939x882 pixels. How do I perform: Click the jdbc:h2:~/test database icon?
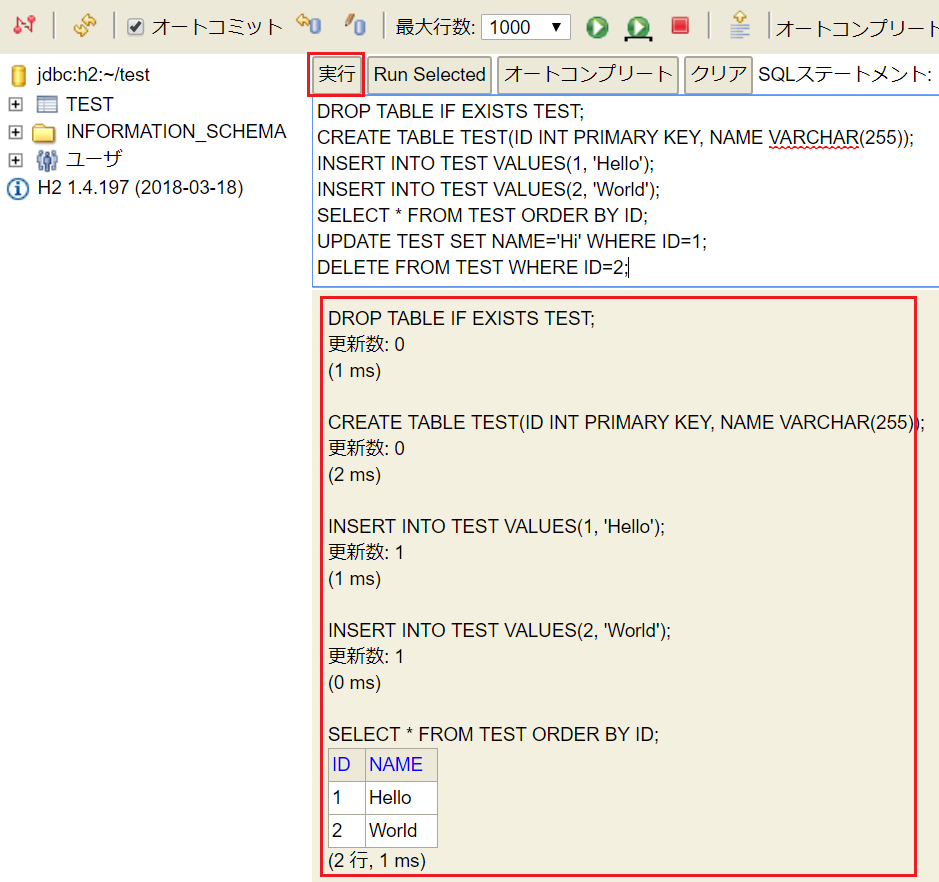click(x=19, y=75)
